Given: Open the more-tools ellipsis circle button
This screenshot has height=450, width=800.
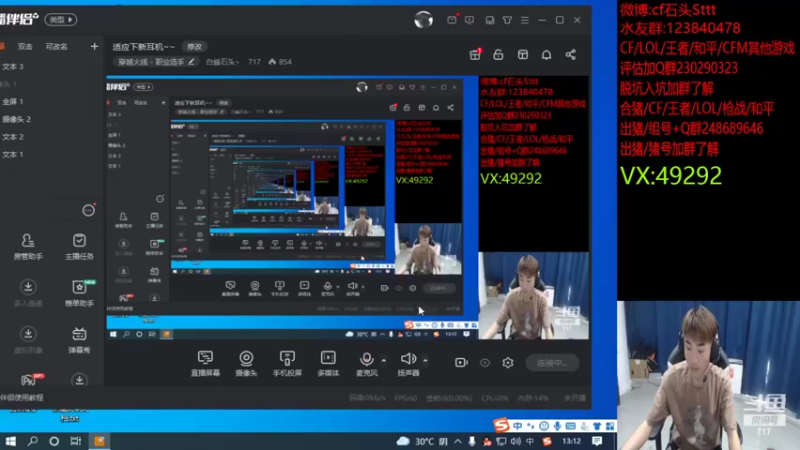Looking at the screenshot, I should click(88, 210).
